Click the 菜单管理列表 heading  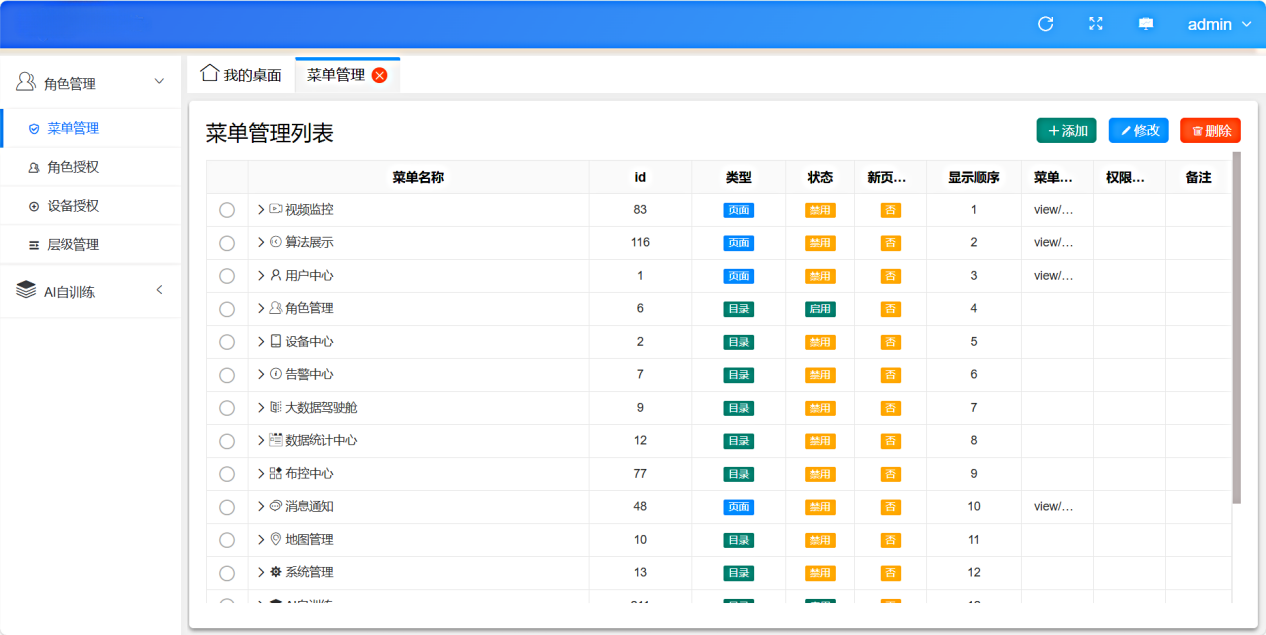coord(270,133)
